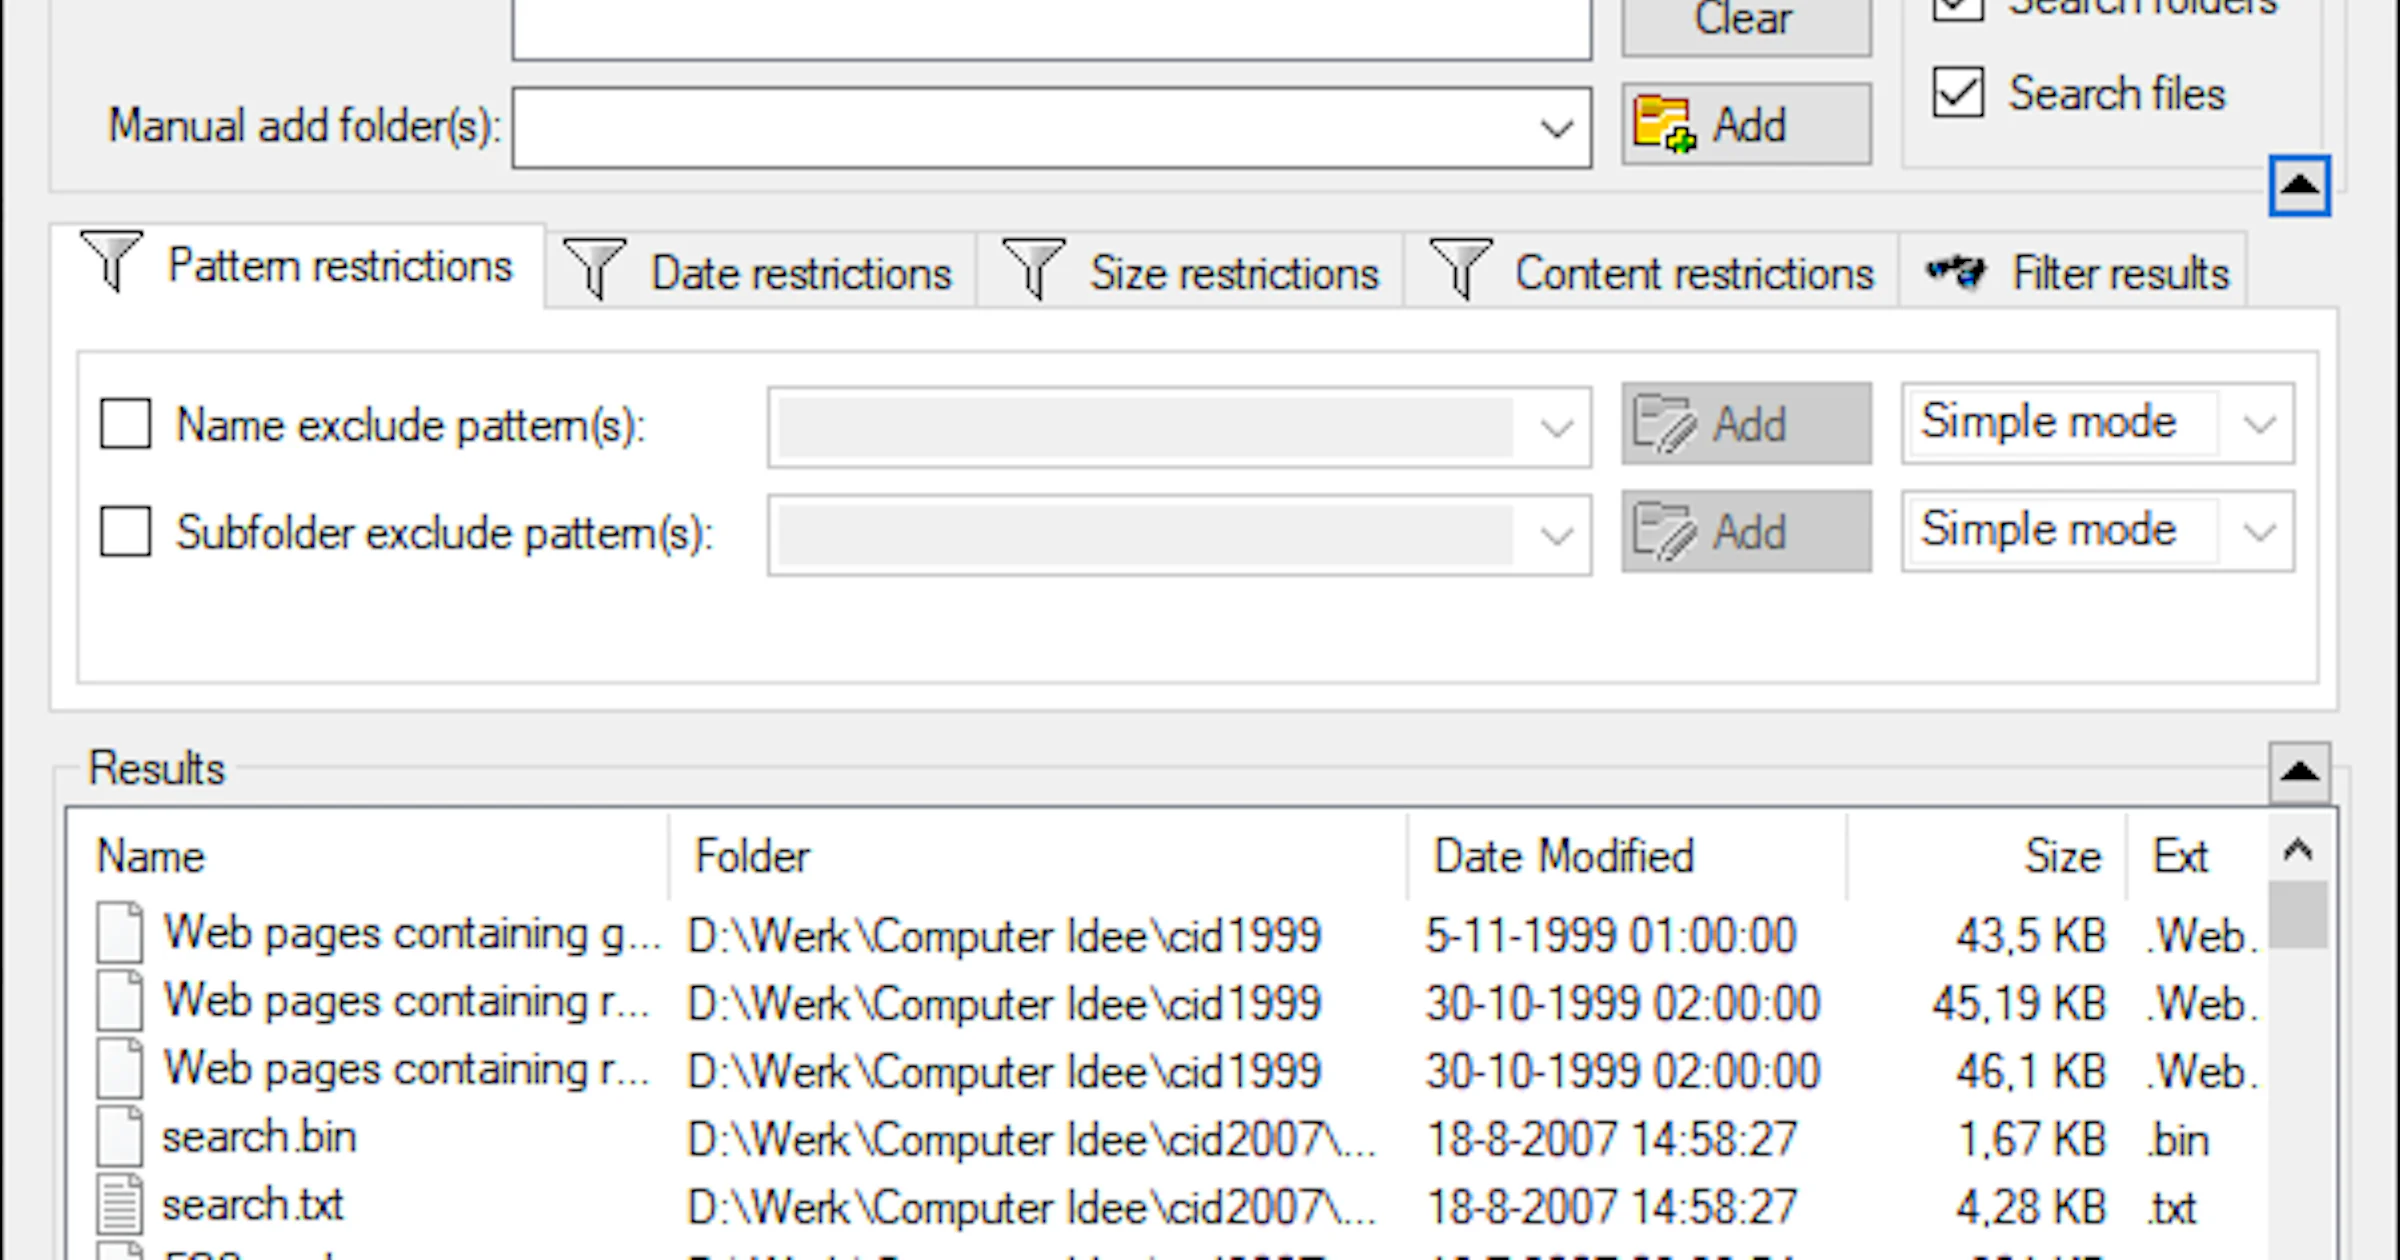Collapse the Results panel with arrow button

pyautogui.click(x=2299, y=771)
